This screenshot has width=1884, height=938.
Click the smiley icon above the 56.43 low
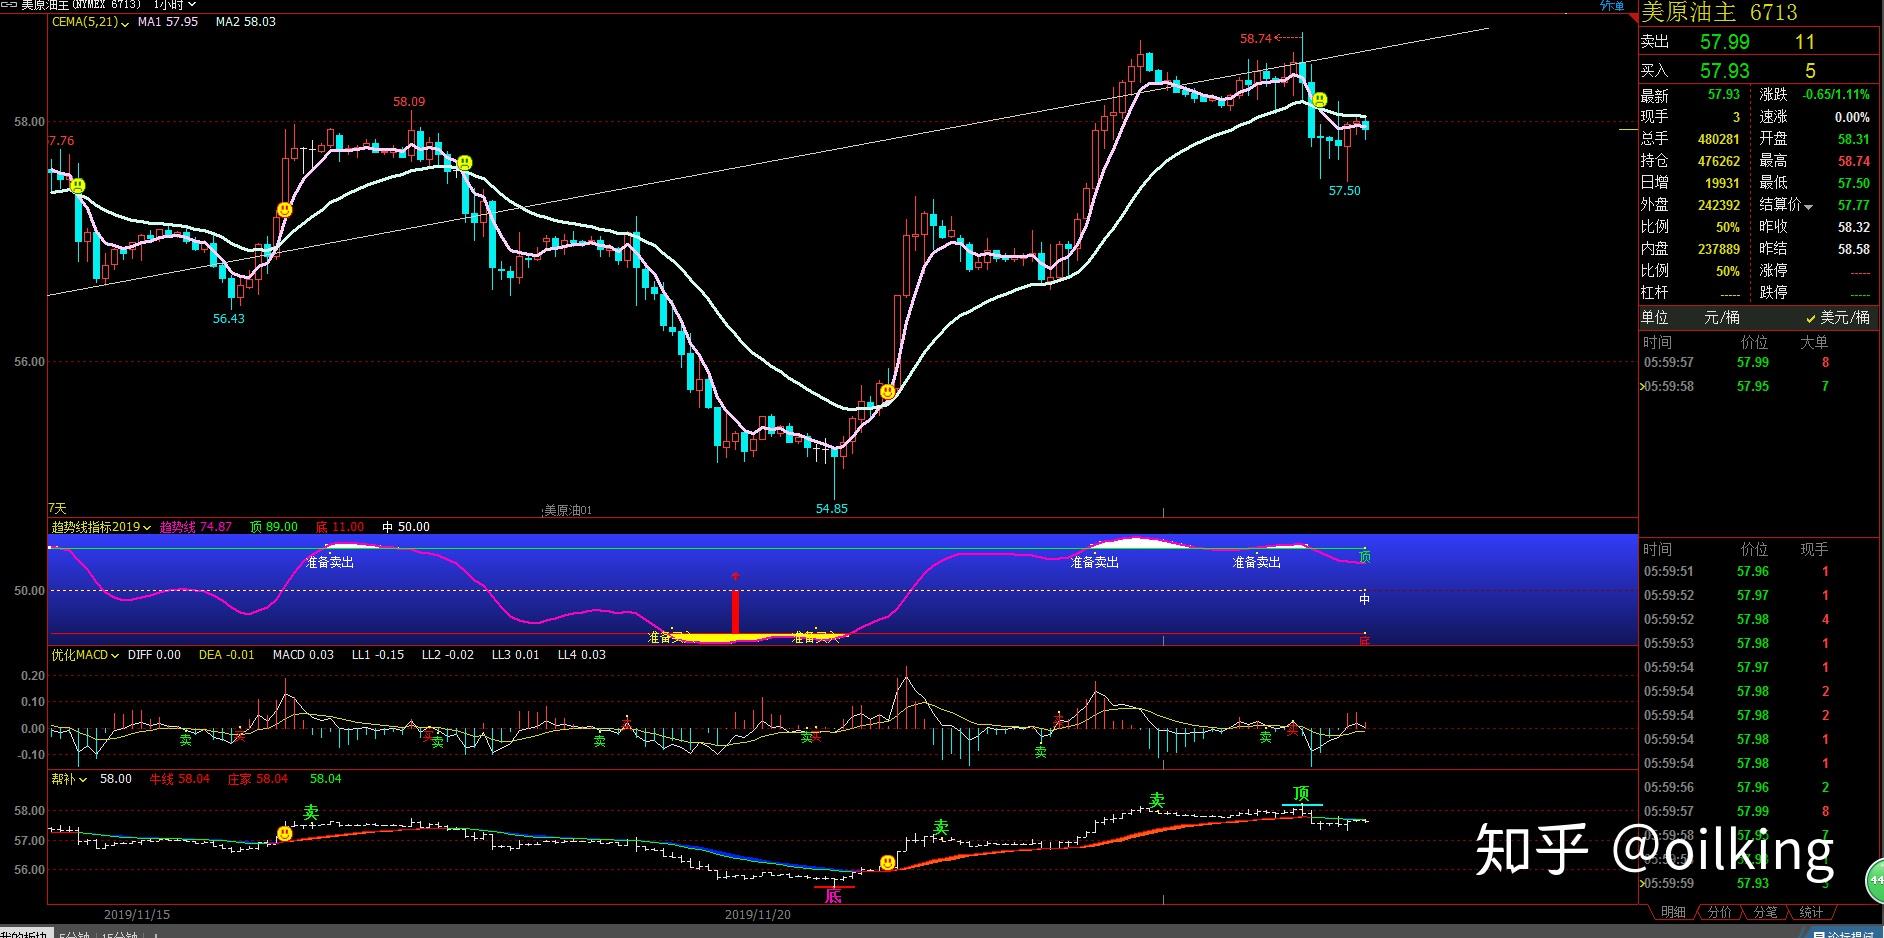click(x=284, y=210)
